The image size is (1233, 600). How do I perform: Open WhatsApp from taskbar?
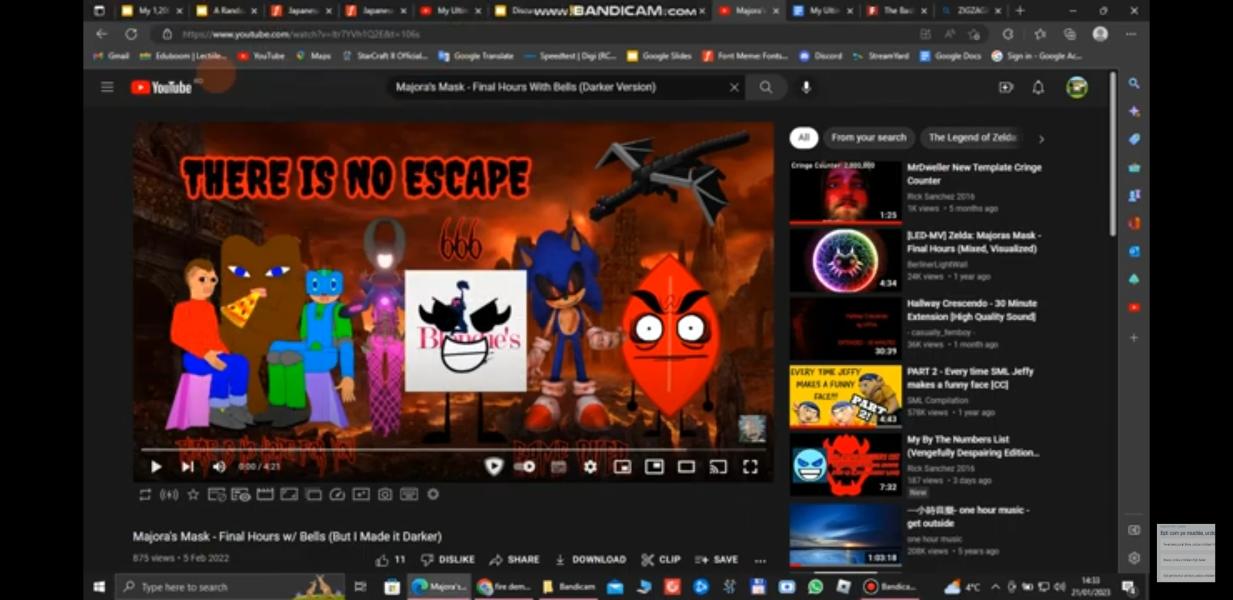point(815,587)
